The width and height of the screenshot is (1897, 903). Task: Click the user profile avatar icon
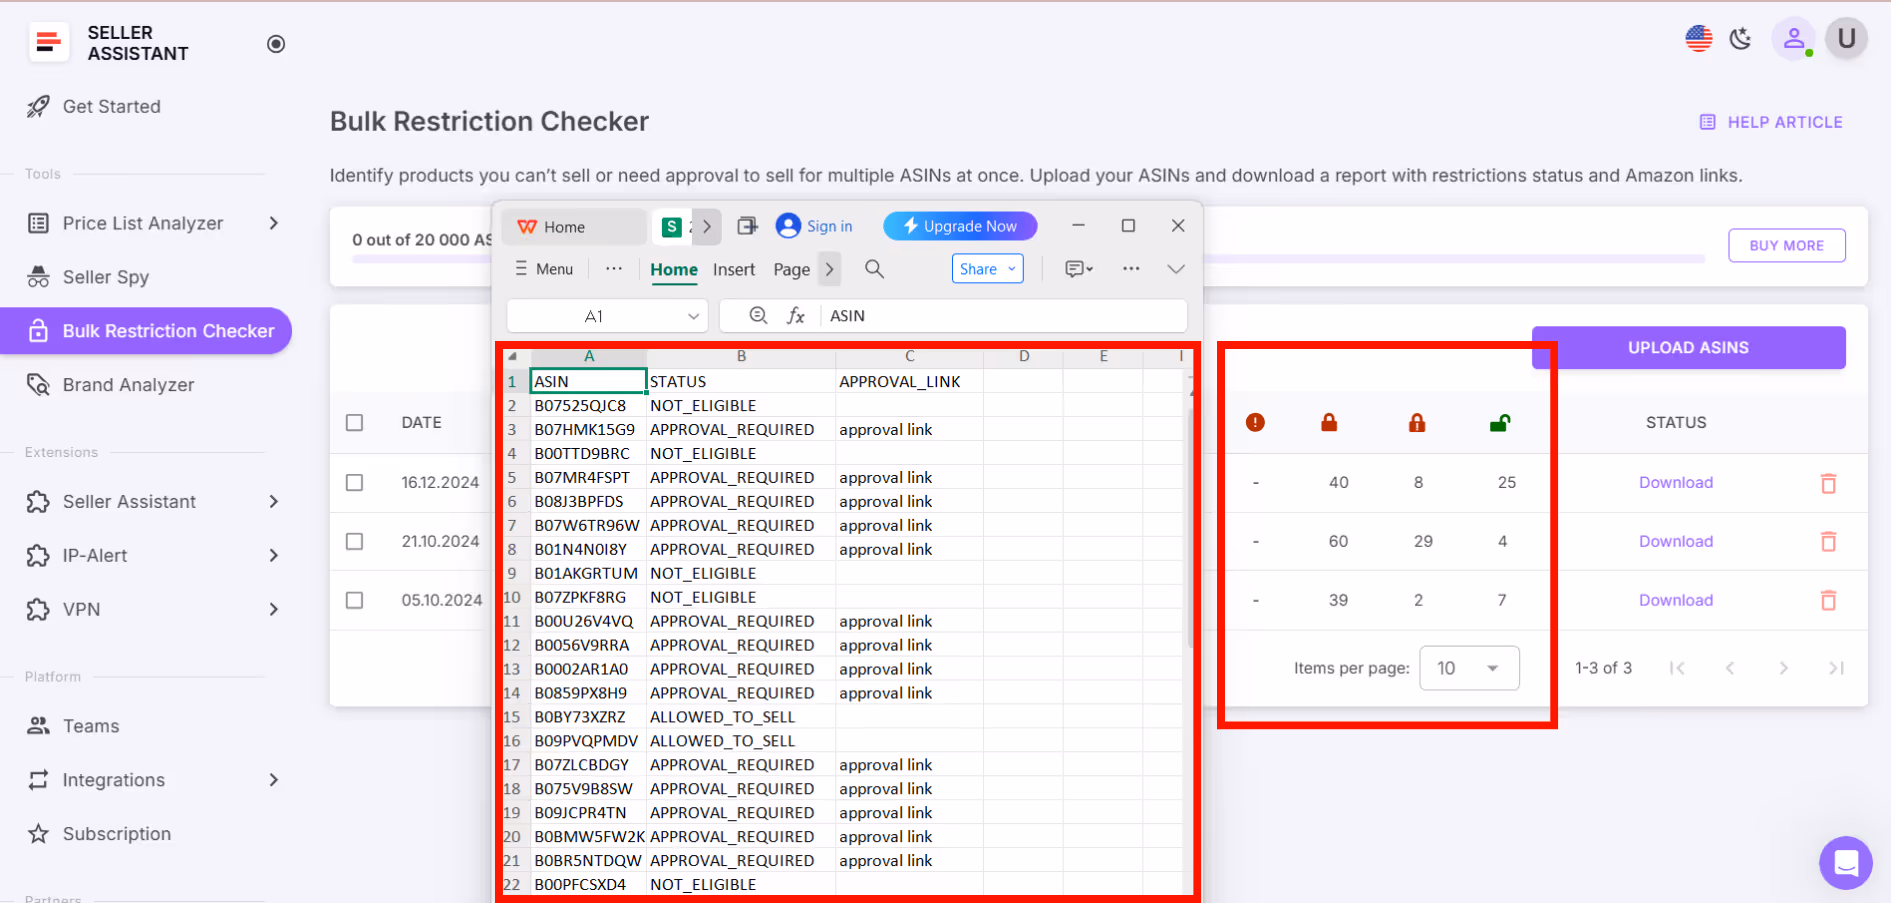[x=1793, y=39]
